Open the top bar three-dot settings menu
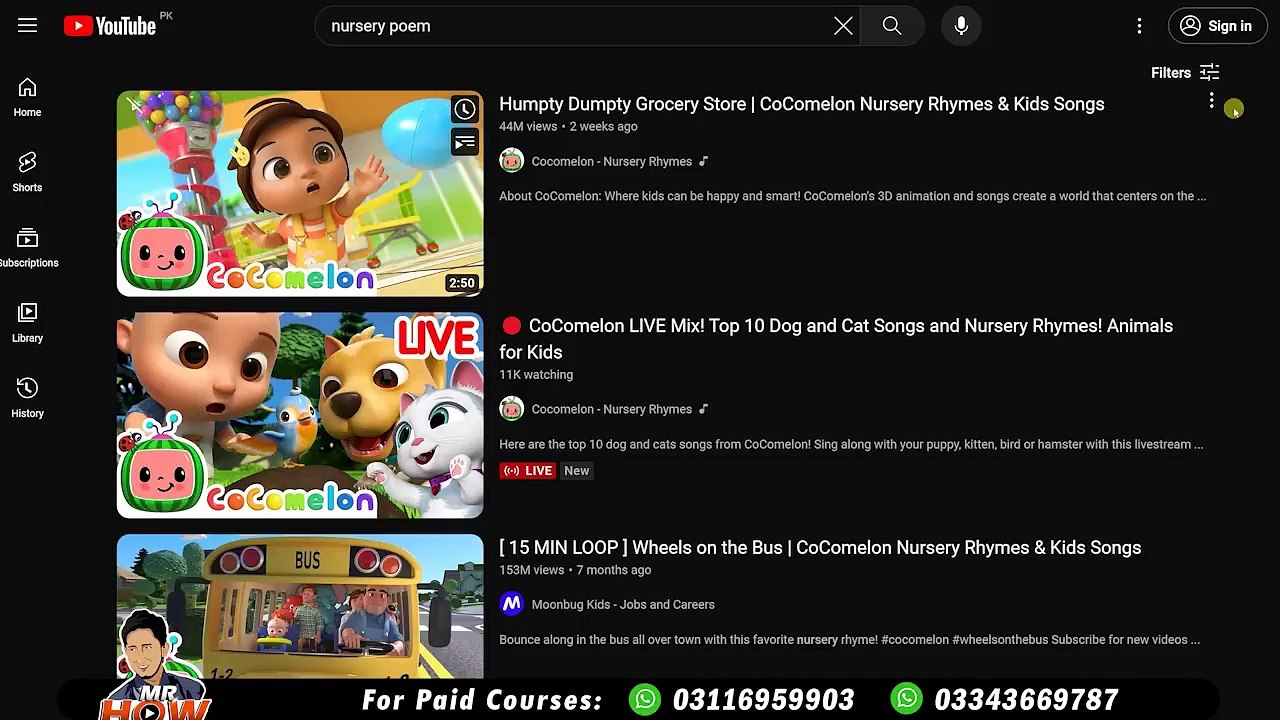Viewport: 1280px width, 720px height. pos(1139,26)
